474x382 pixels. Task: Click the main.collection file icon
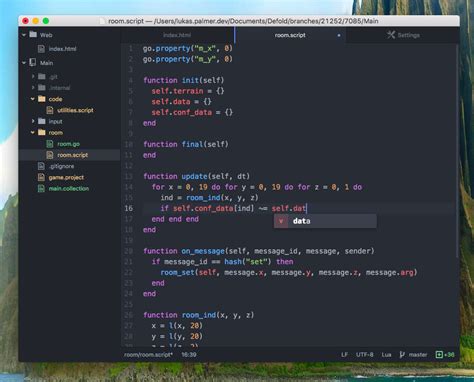(41, 188)
